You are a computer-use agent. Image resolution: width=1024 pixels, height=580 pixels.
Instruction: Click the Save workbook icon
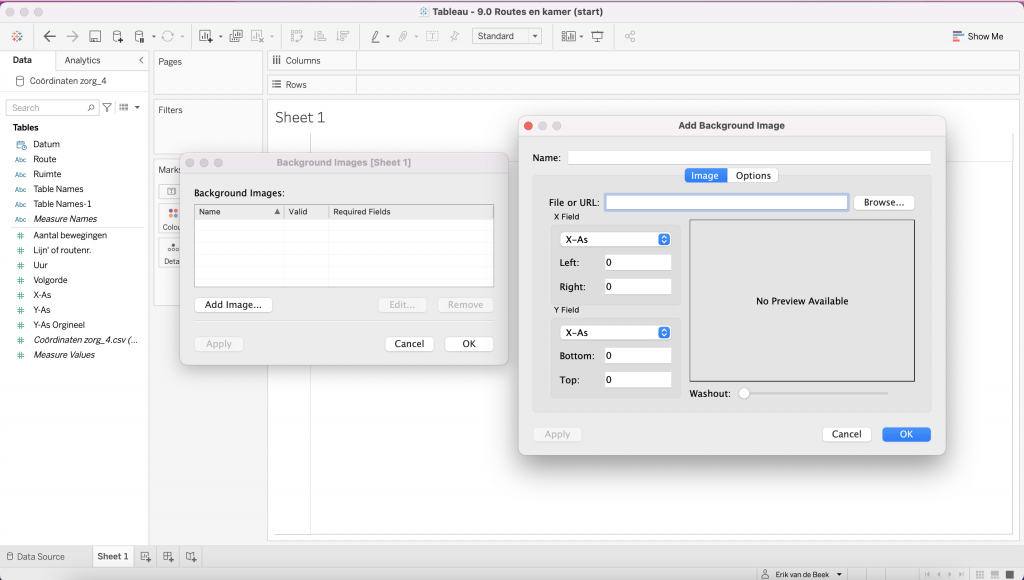click(95, 36)
